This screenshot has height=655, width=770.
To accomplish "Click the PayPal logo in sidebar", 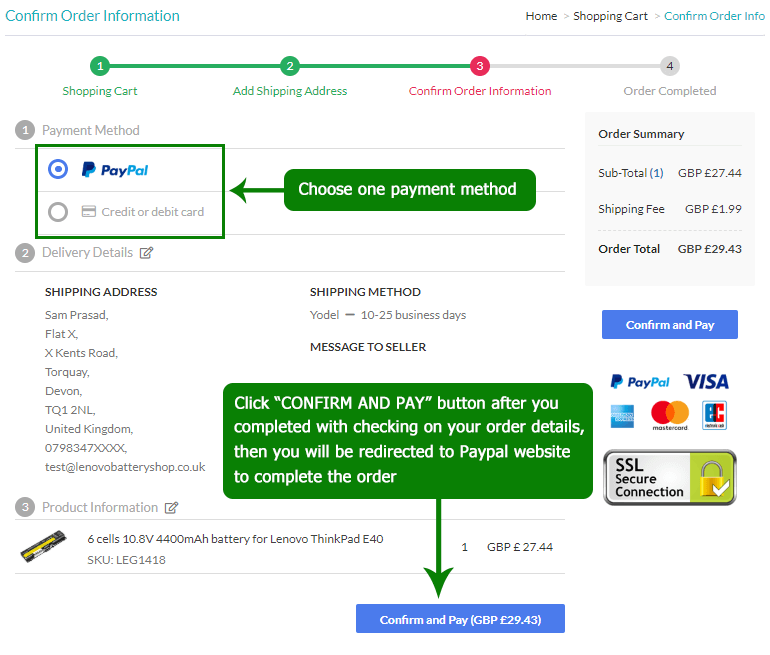I will tap(640, 381).
